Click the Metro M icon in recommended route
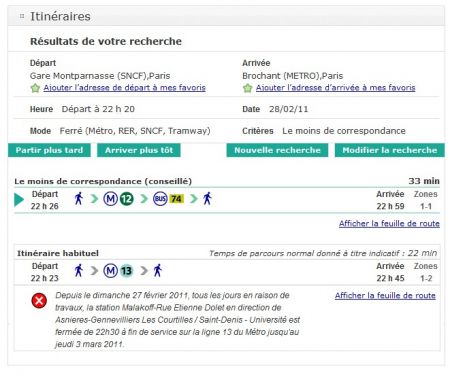450x375 pixels. click(x=110, y=199)
